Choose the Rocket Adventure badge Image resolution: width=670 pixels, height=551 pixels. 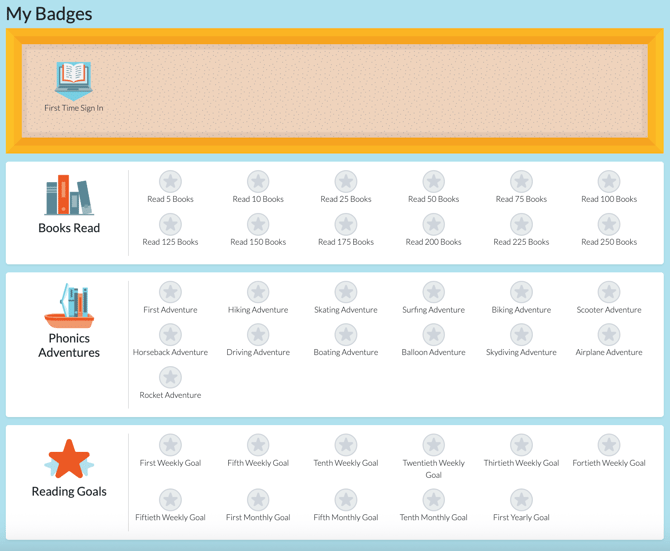point(170,378)
